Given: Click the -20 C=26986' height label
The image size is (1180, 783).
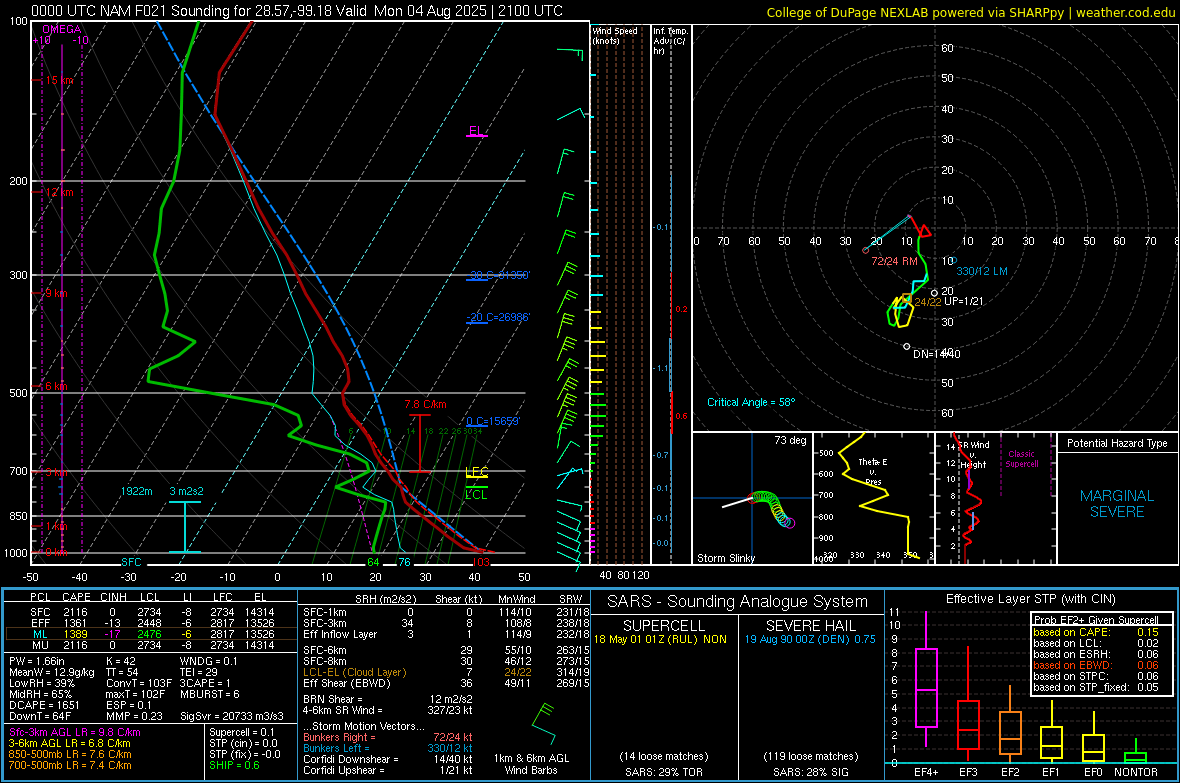Looking at the screenshot, I should coord(498,317).
